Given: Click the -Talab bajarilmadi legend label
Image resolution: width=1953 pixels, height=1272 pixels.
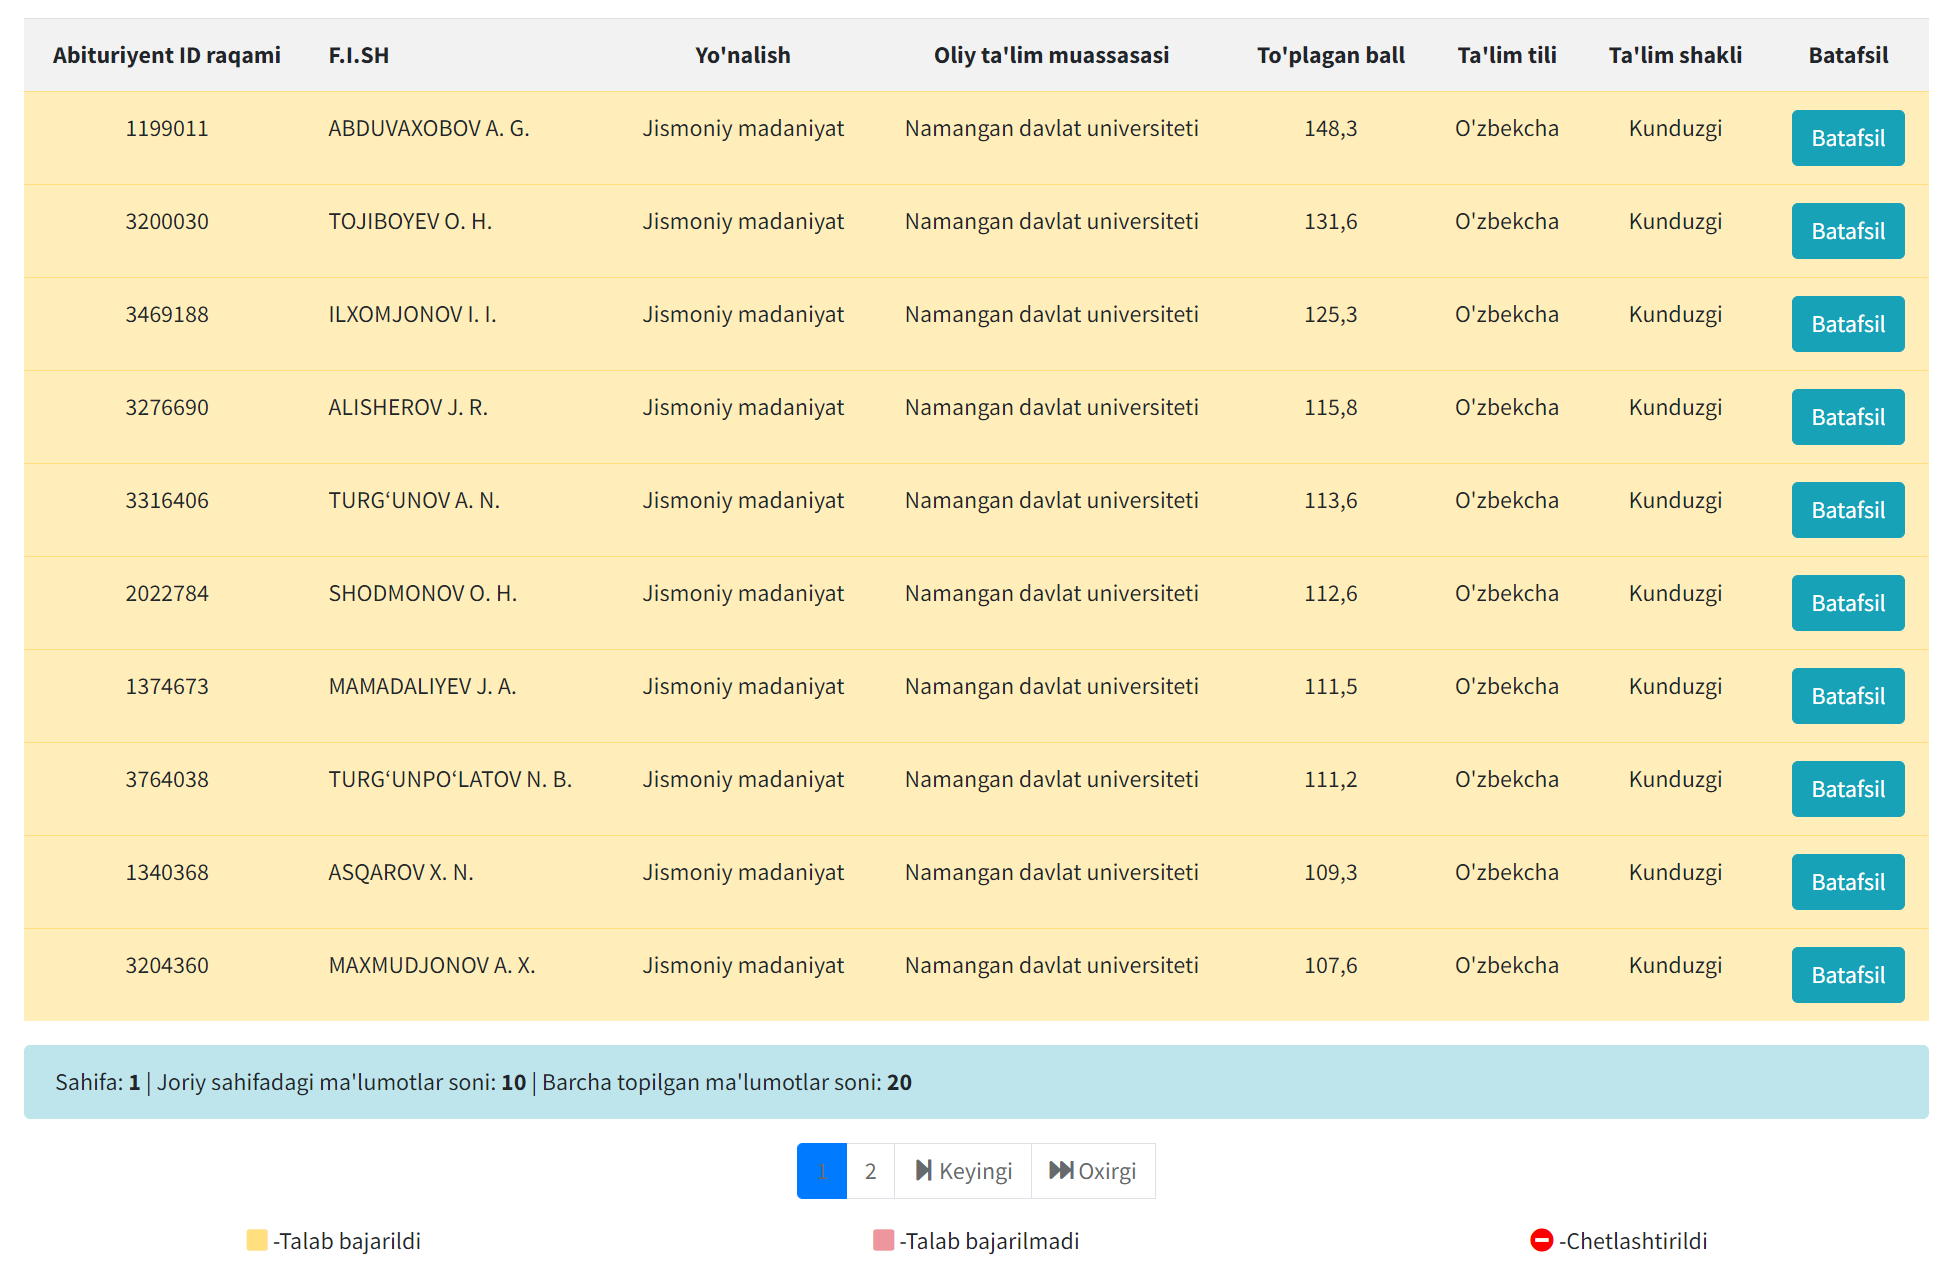Looking at the screenshot, I should [989, 1241].
